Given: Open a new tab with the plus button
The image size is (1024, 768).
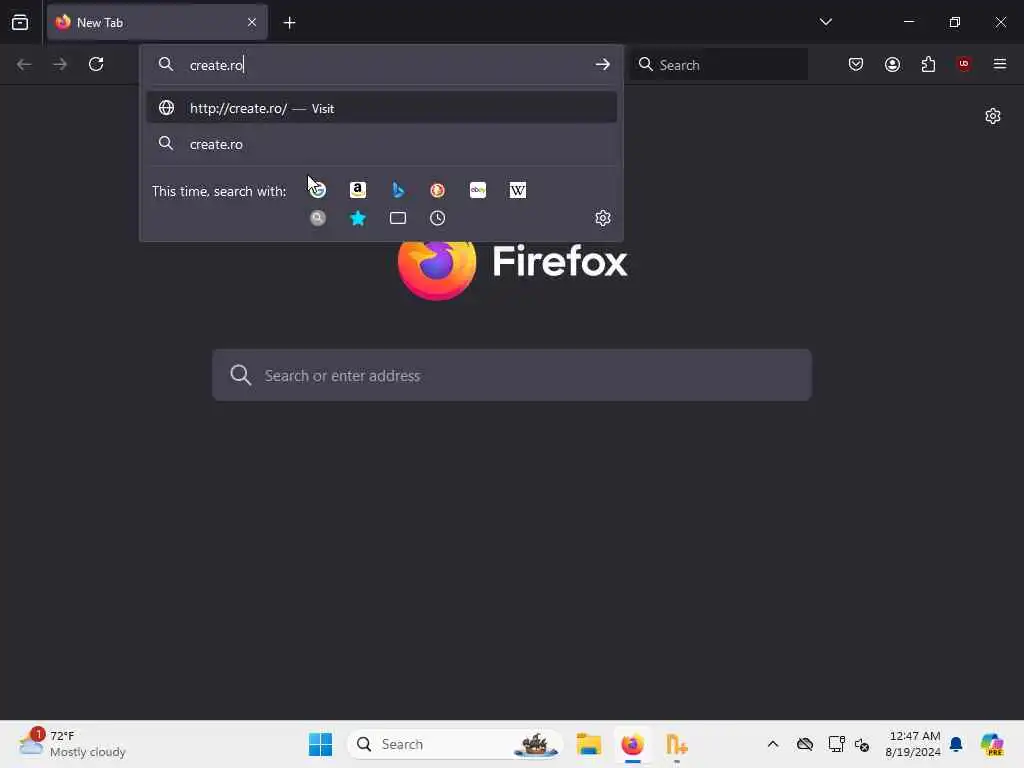Looking at the screenshot, I should 289,23.
